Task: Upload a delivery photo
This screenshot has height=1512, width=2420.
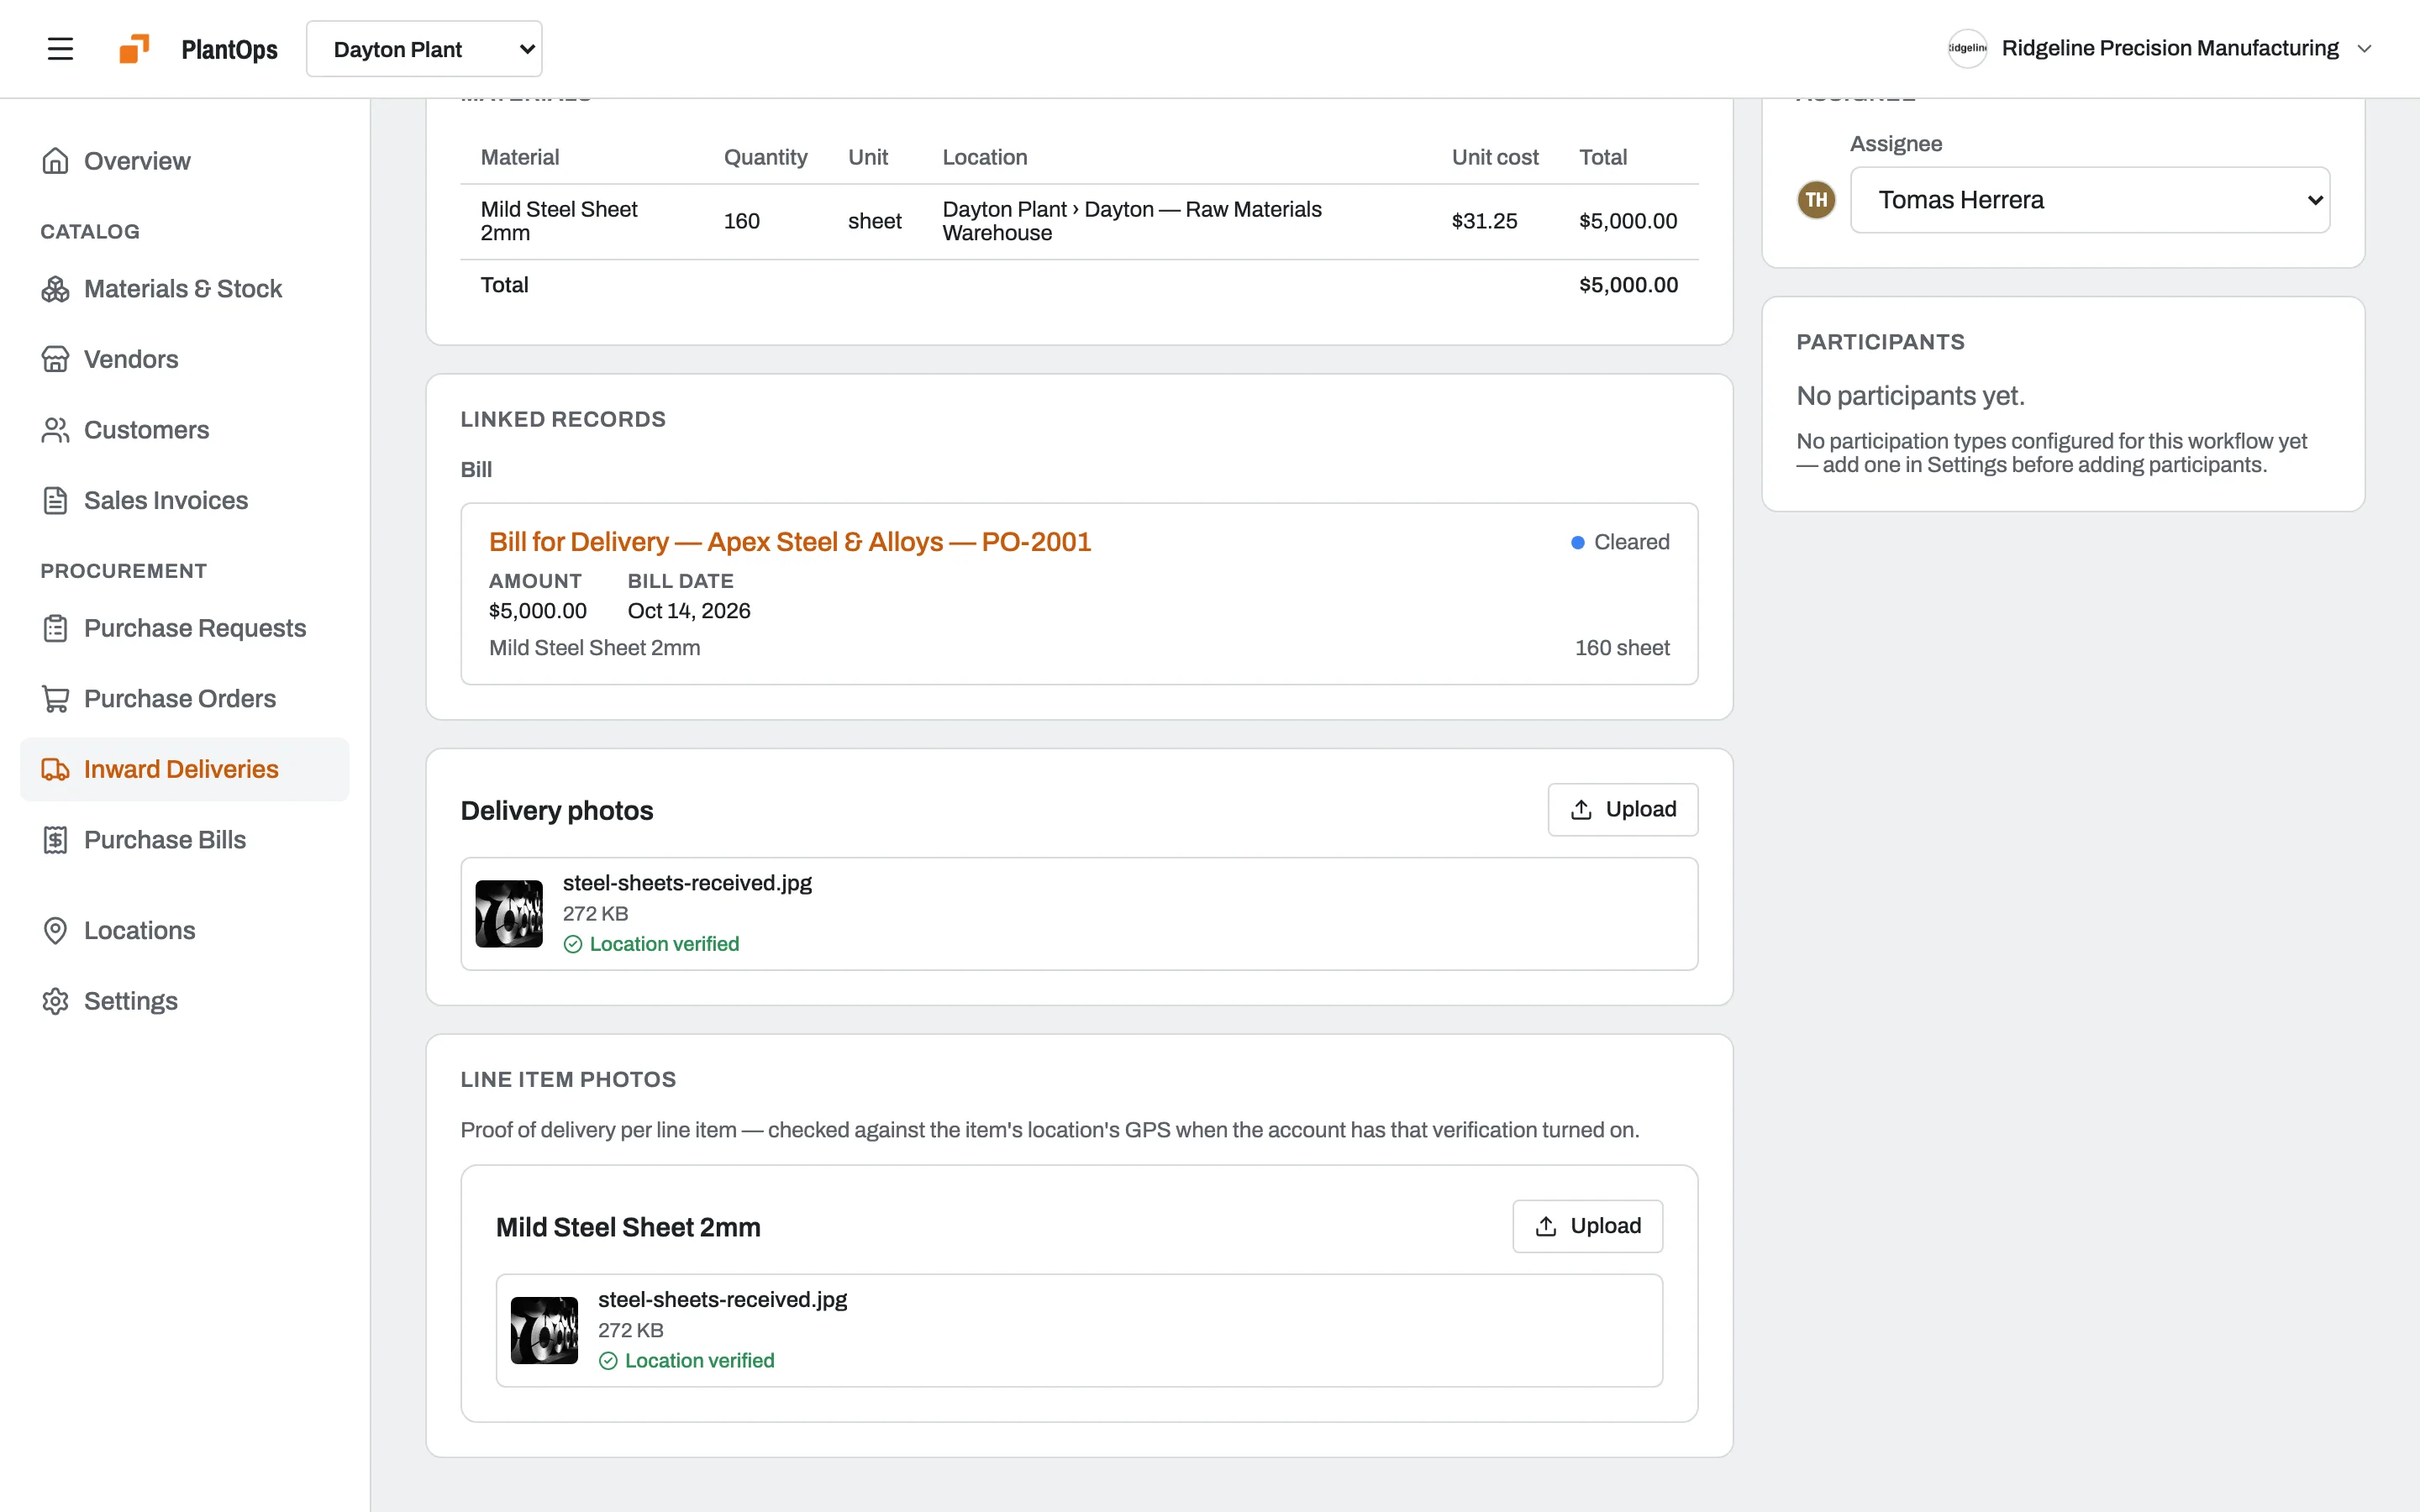Action: point(1622,809)
